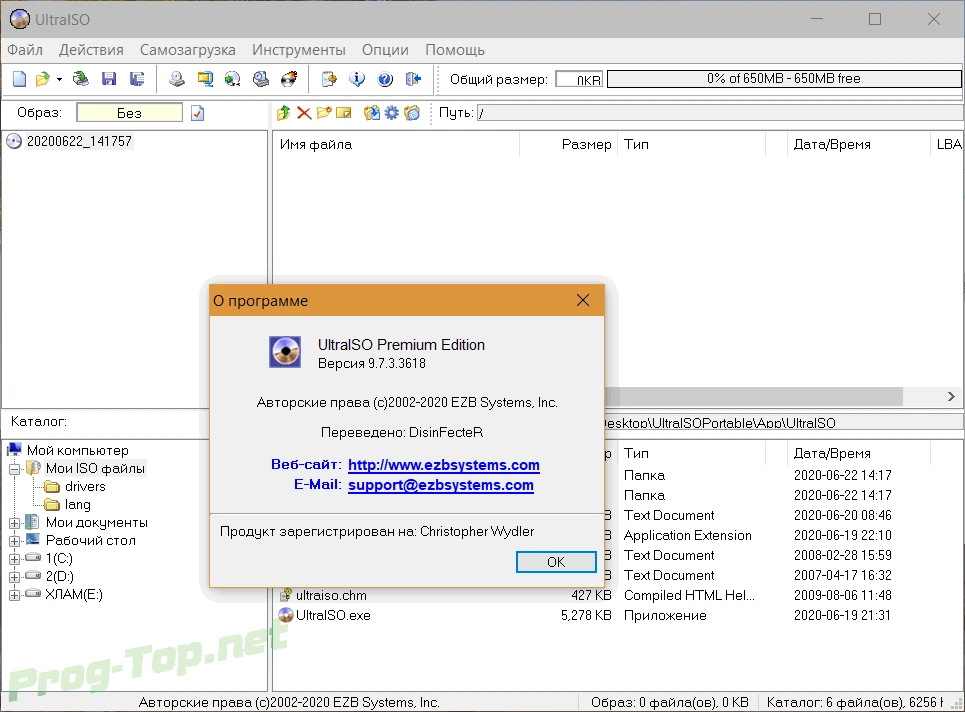Close the О программе dialog
The height and width of the screenshot is (712, 965).
pos(583,300)
